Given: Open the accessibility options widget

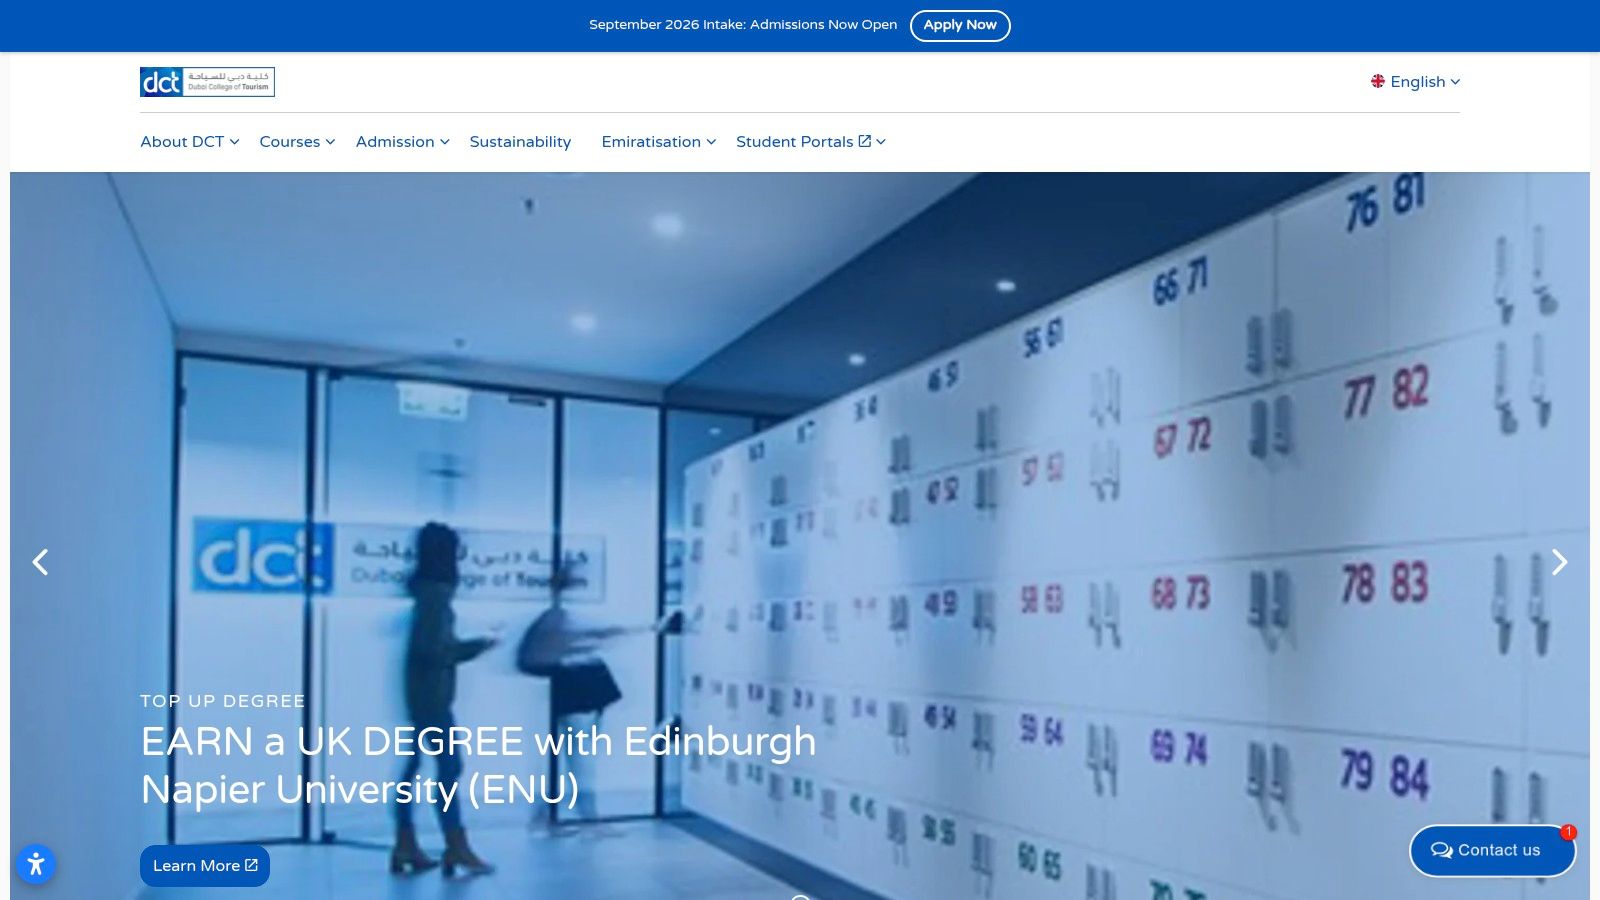Looking at the screenshot, I should (36, 864).
